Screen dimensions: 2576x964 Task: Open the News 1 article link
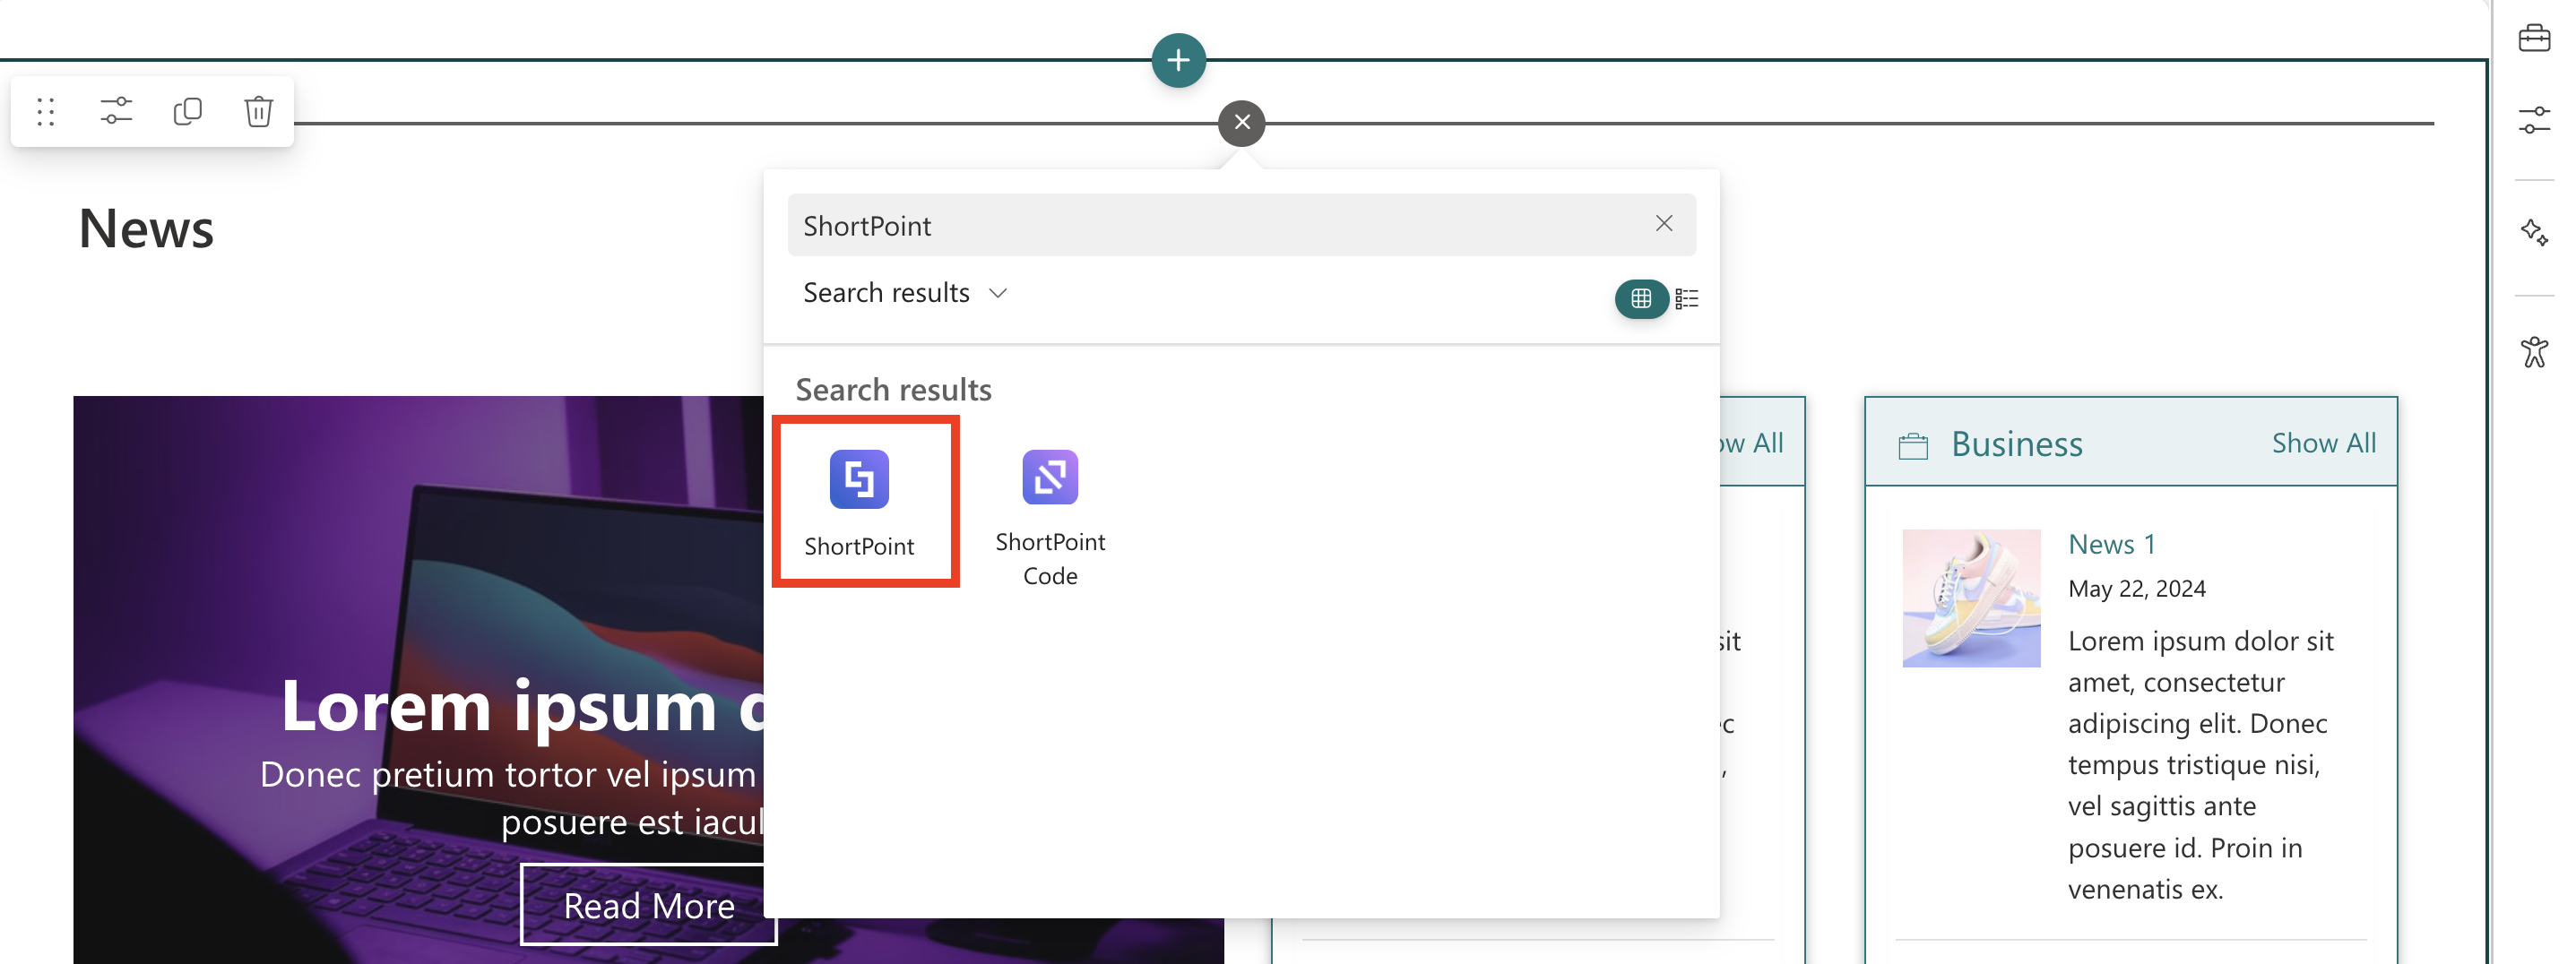pyautogui.click(x=2111, y=544)
